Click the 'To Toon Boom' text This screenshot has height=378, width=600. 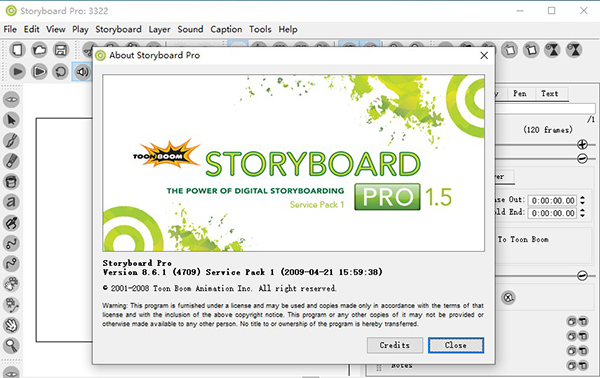[523, 240]
